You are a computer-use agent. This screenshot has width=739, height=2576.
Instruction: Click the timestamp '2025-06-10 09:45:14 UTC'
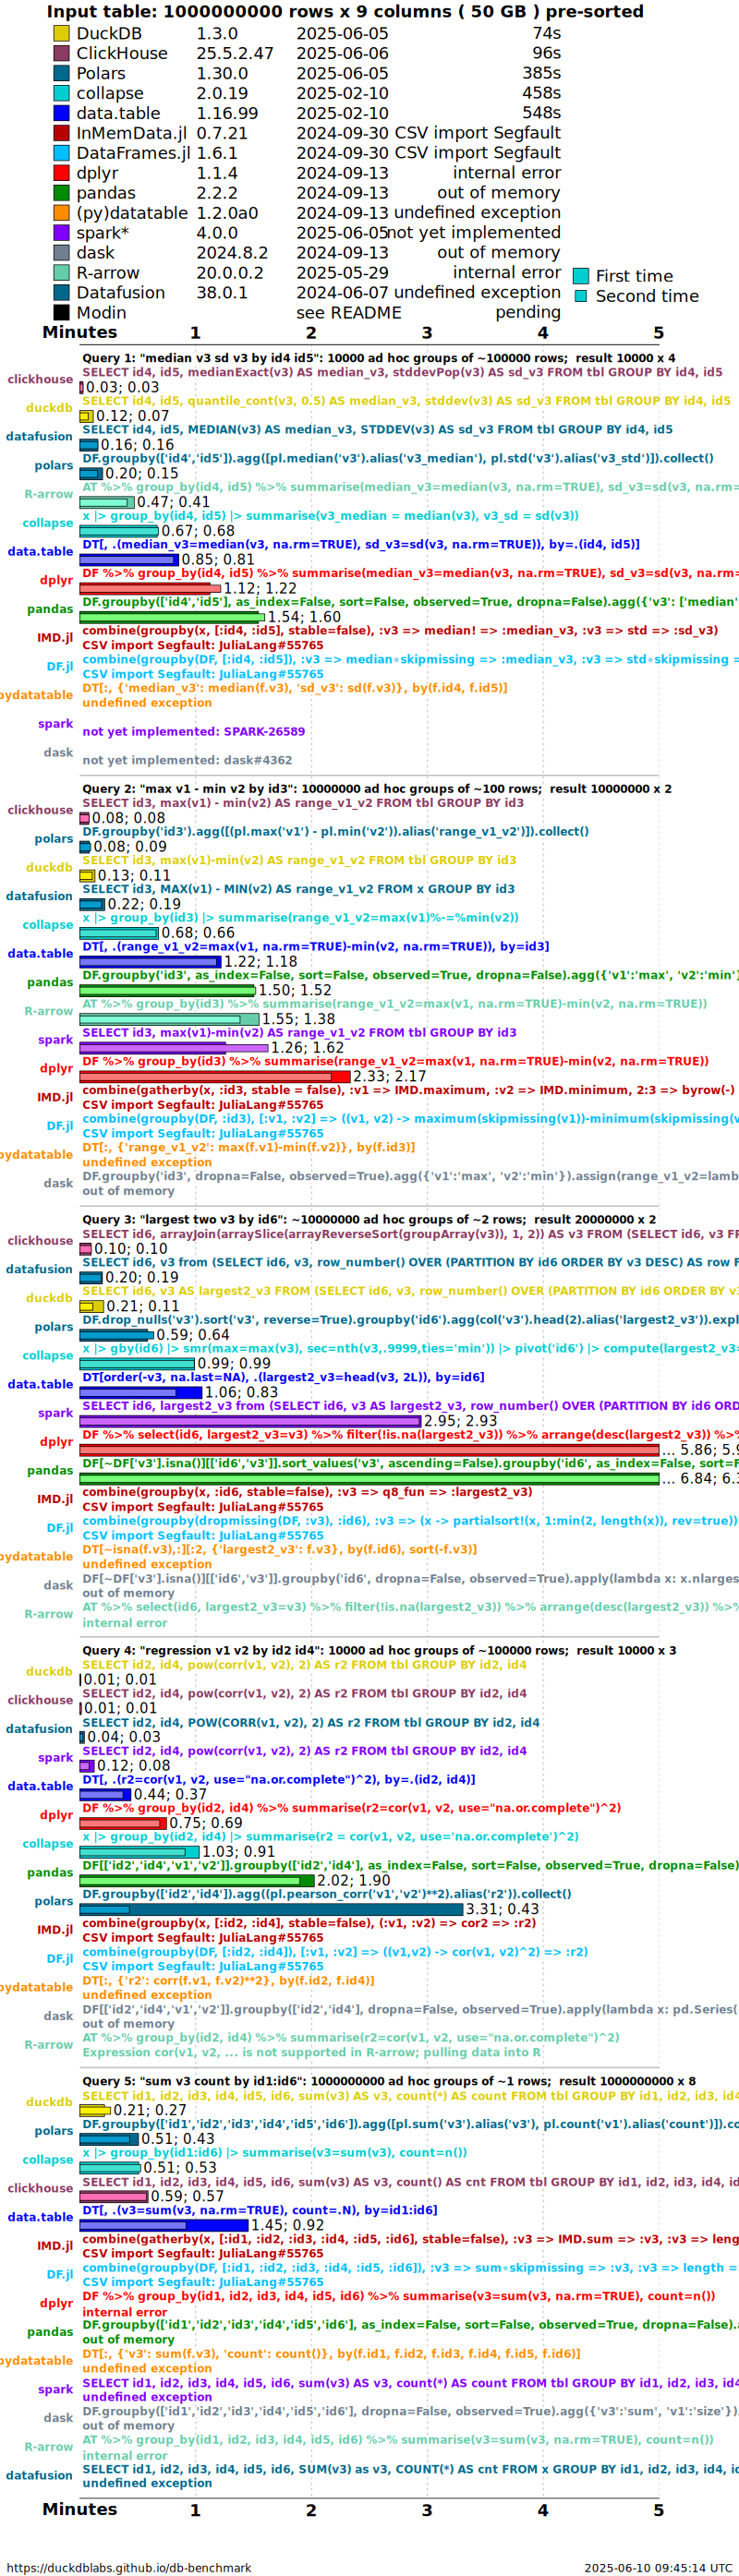click(x=658, y=2568)
